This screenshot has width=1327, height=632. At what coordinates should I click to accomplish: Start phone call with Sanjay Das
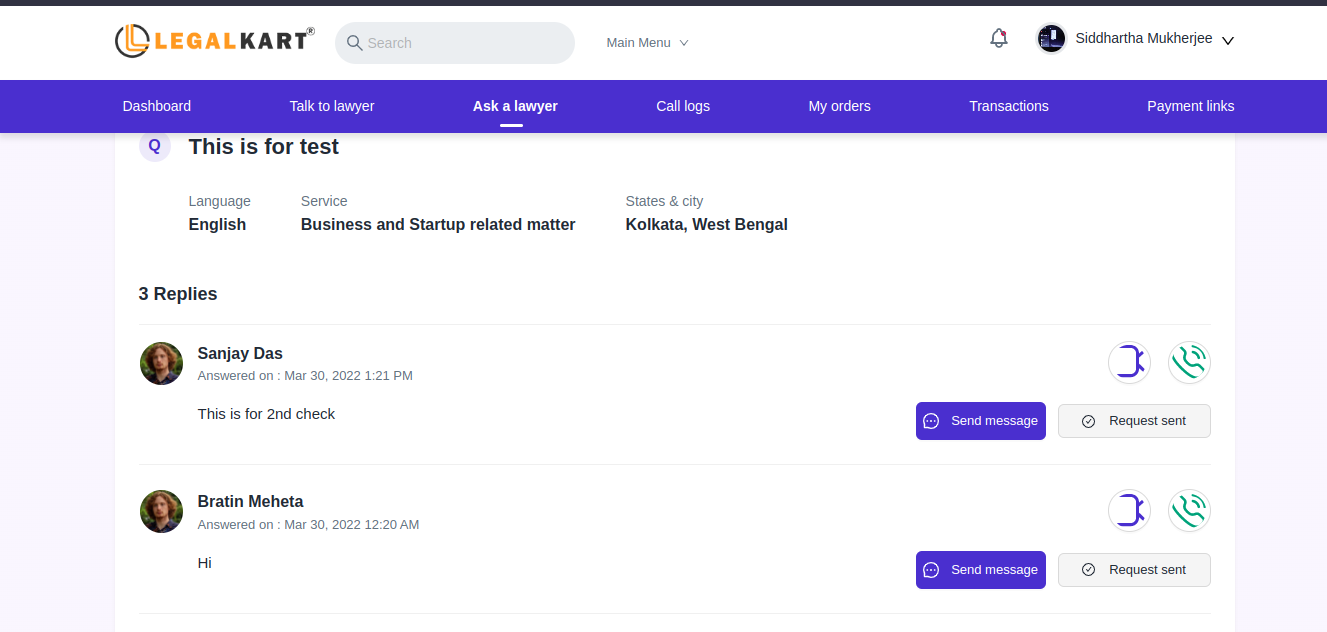tap(1189, 362)
